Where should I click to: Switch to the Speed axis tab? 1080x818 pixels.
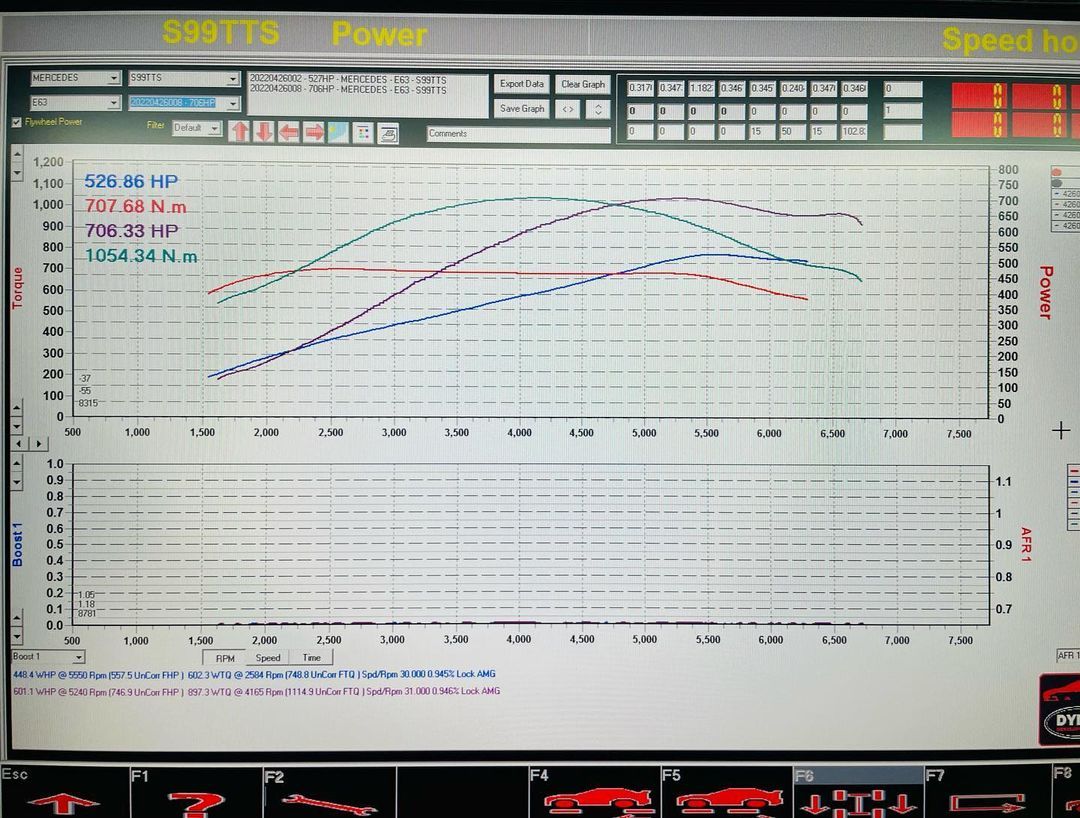tap(268, 658)
